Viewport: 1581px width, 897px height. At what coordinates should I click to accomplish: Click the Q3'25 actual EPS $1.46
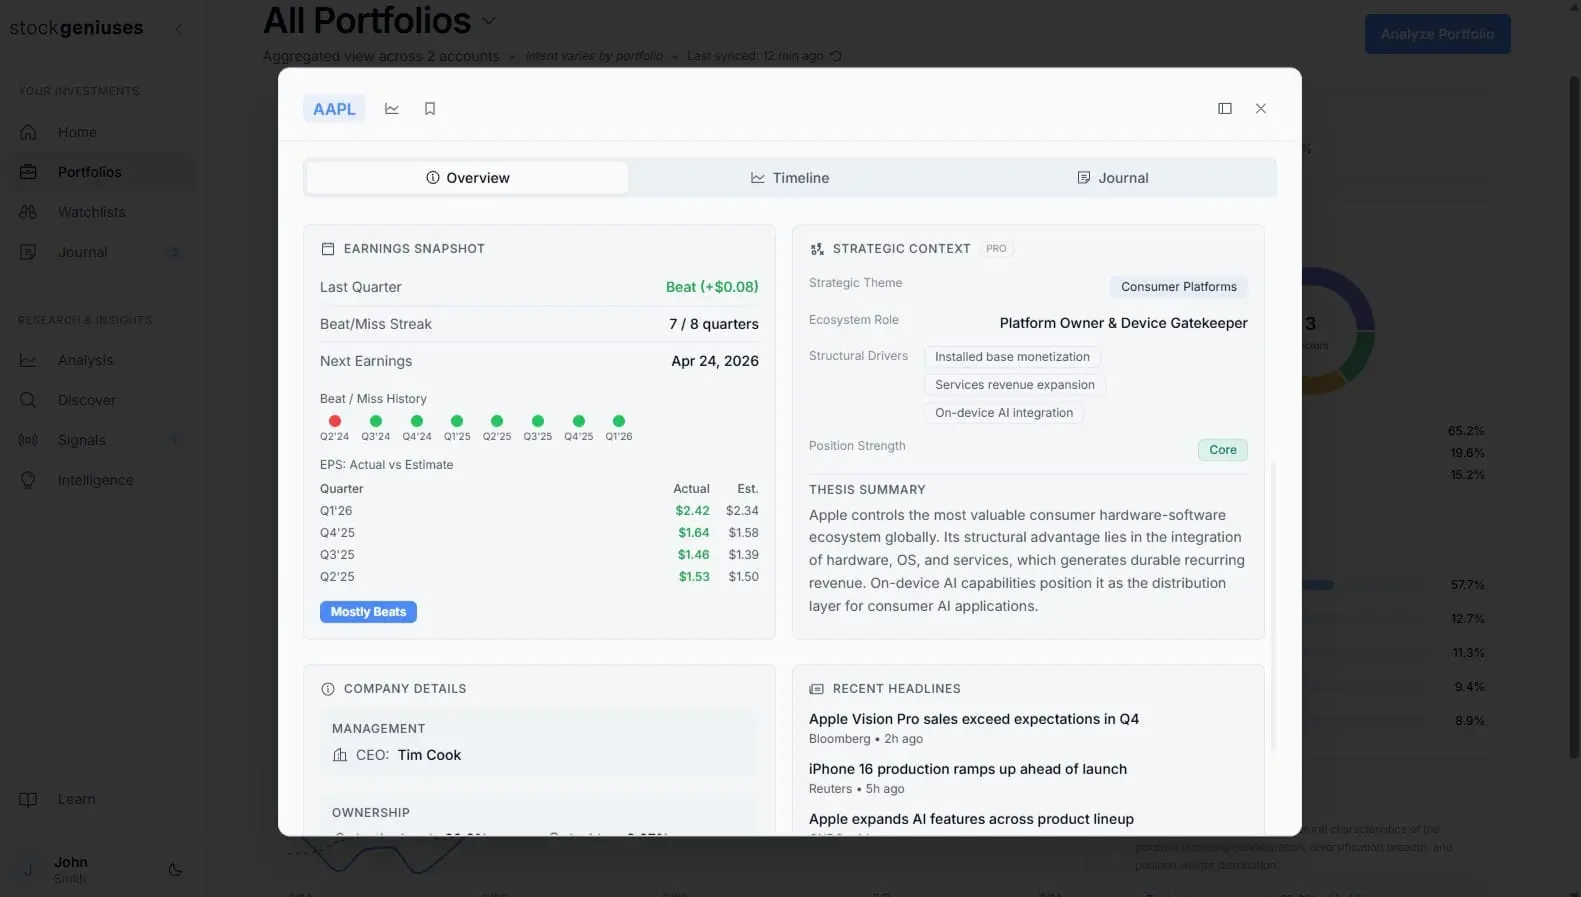(693, 555)
